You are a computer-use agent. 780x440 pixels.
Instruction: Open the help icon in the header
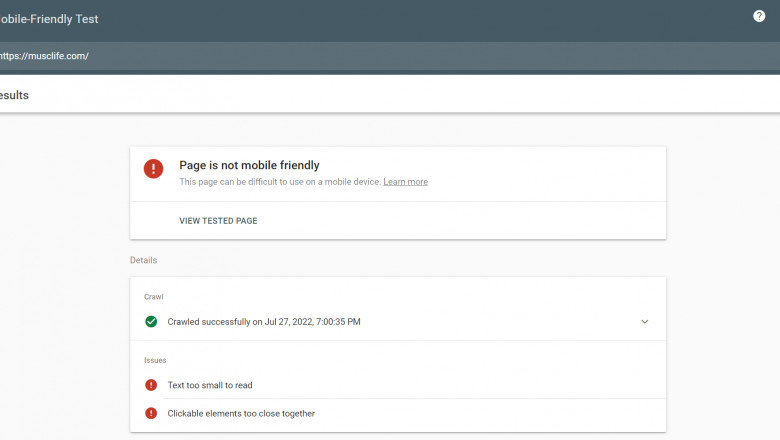click(x=759, y=17)
